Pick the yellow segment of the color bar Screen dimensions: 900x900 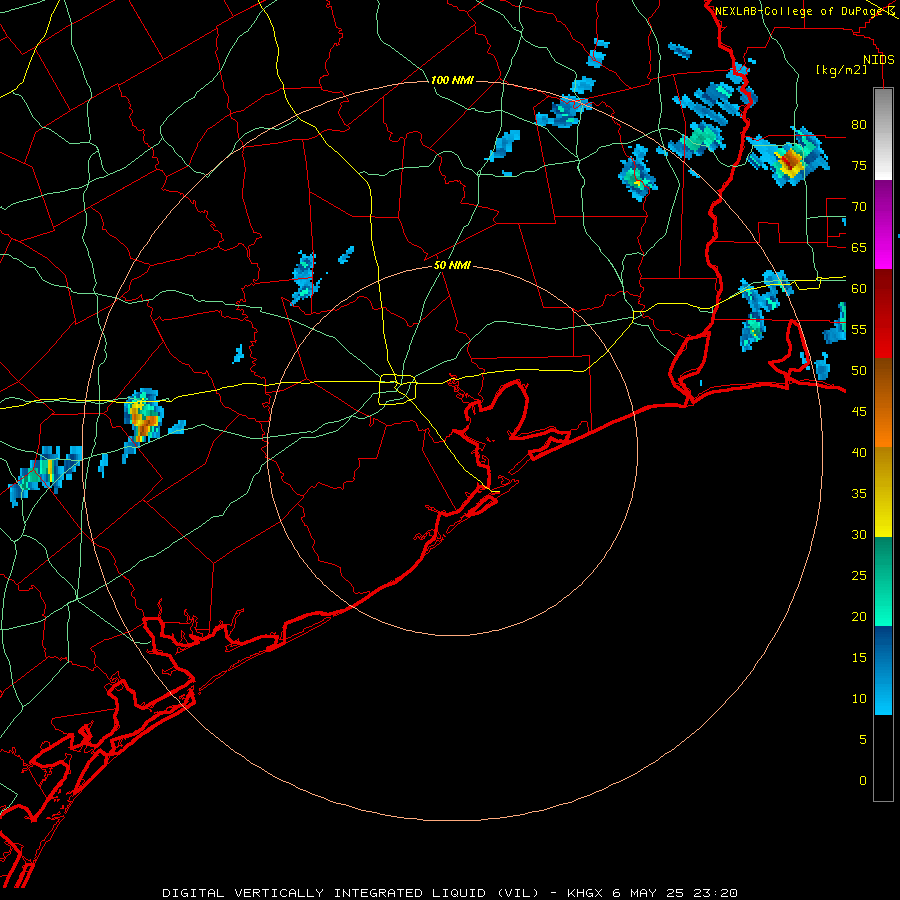(883, 492)
